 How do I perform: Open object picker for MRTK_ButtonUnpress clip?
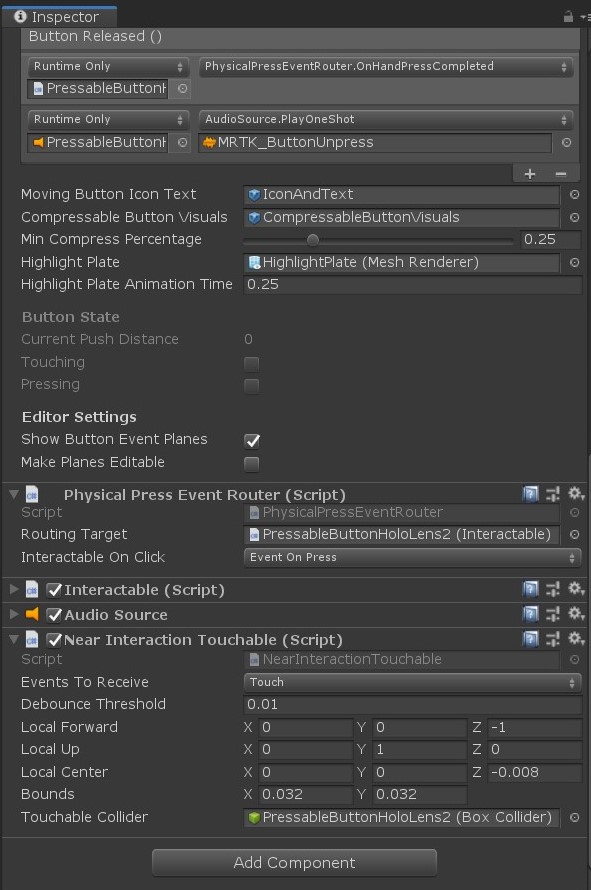pyautogui.click(x=567, y=142)
